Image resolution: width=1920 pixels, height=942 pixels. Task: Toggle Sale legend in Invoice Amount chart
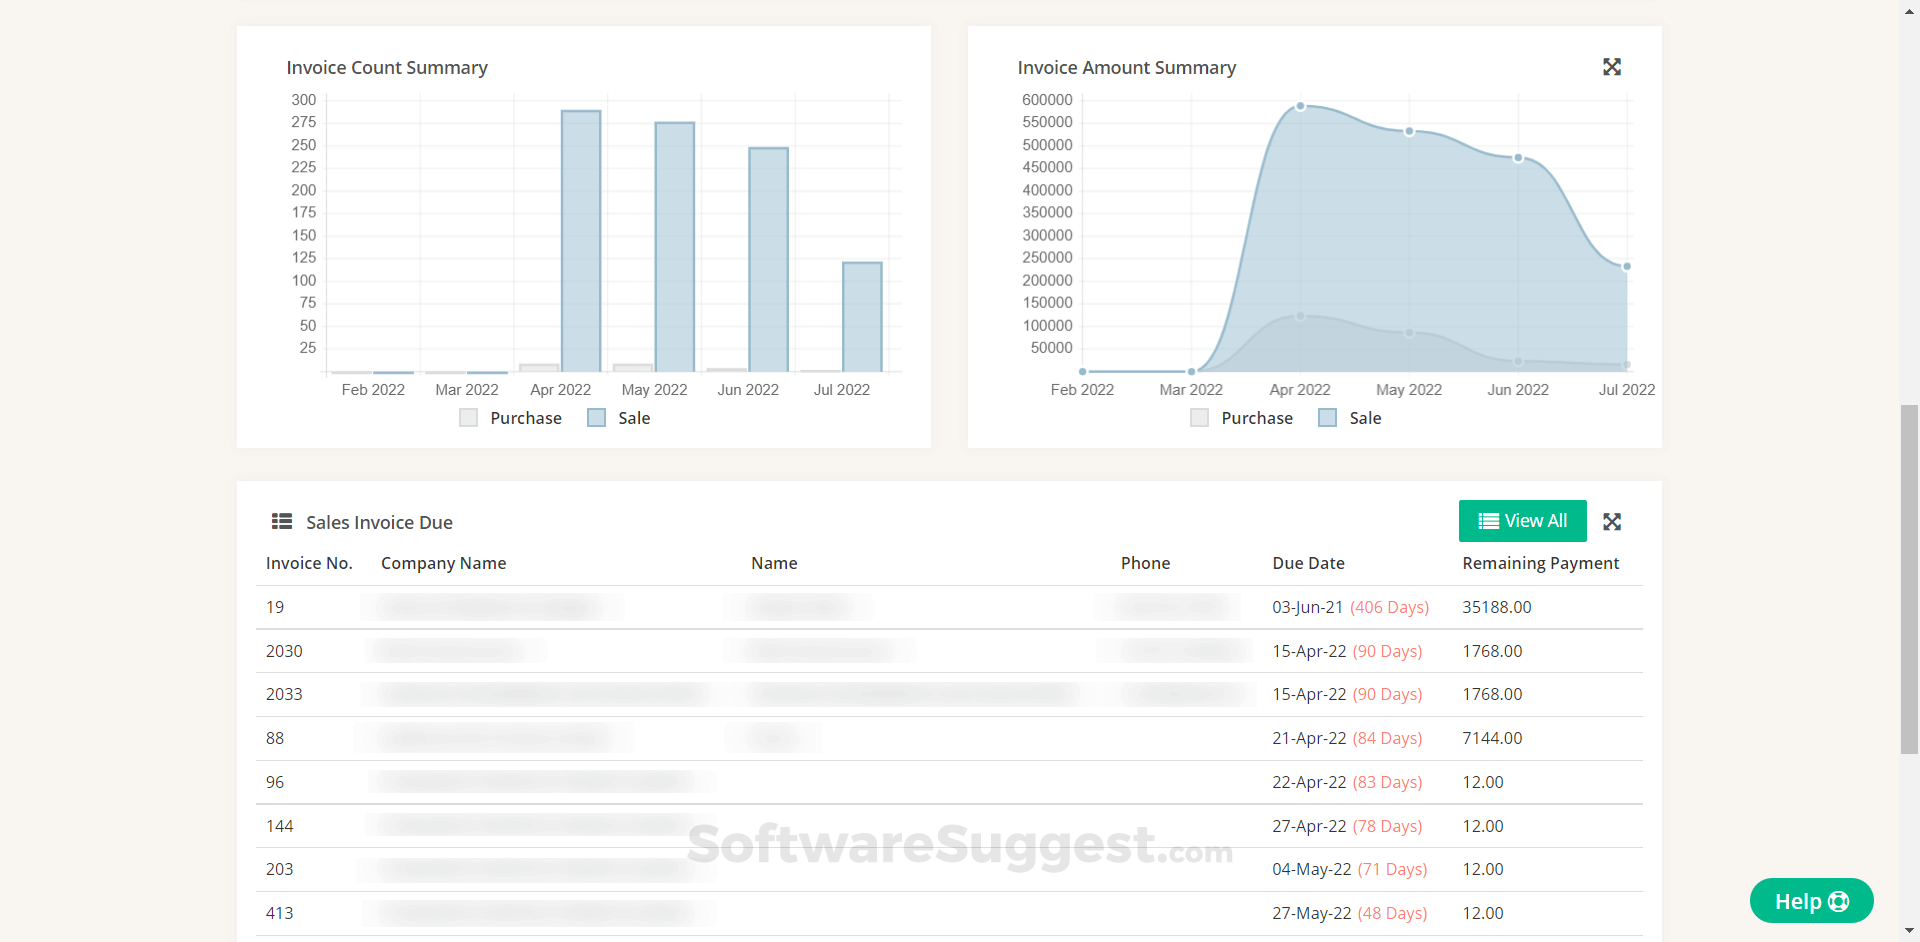1350,418
